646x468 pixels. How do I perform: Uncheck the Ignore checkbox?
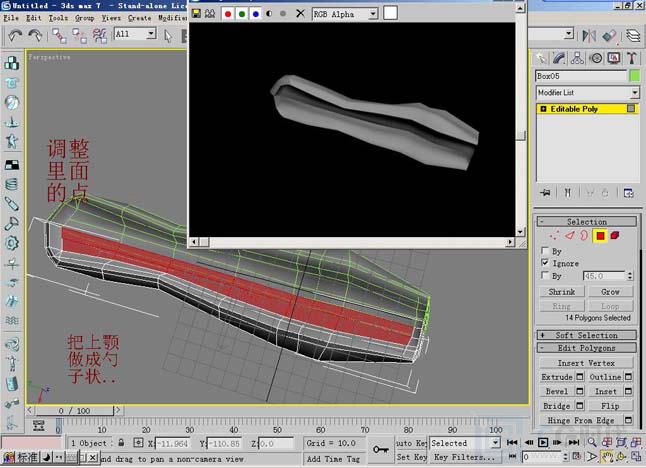[x=545, y=262]
